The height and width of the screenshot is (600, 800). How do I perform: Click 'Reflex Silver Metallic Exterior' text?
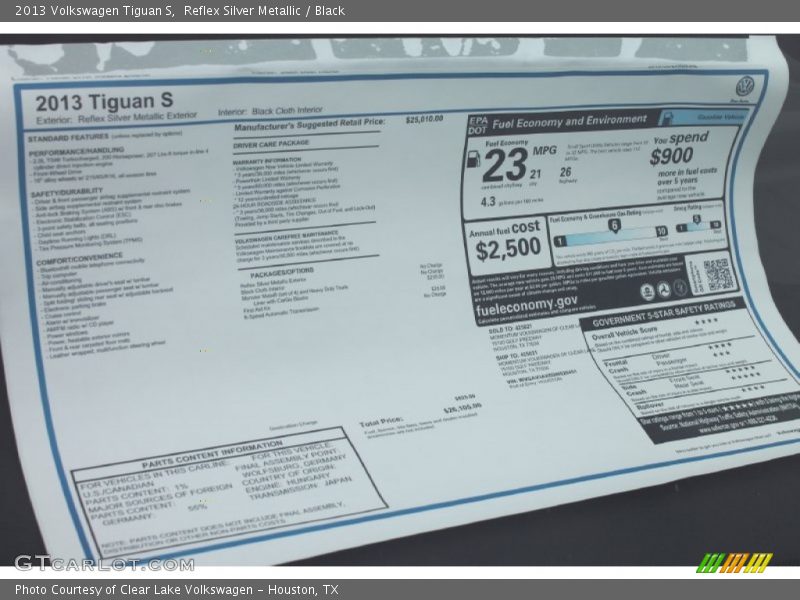point(137,117)
